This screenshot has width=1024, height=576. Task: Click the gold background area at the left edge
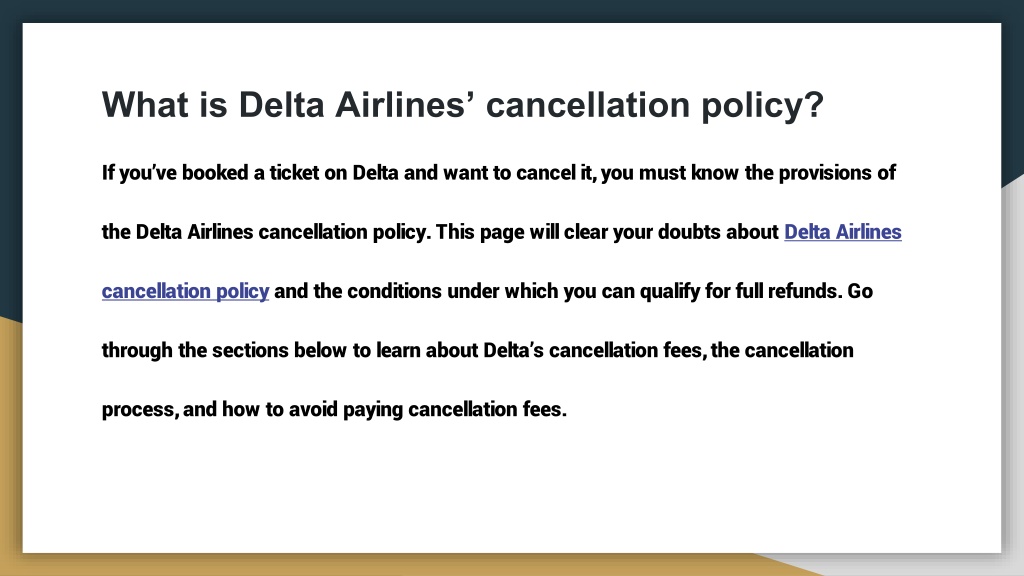click(10, 444)
